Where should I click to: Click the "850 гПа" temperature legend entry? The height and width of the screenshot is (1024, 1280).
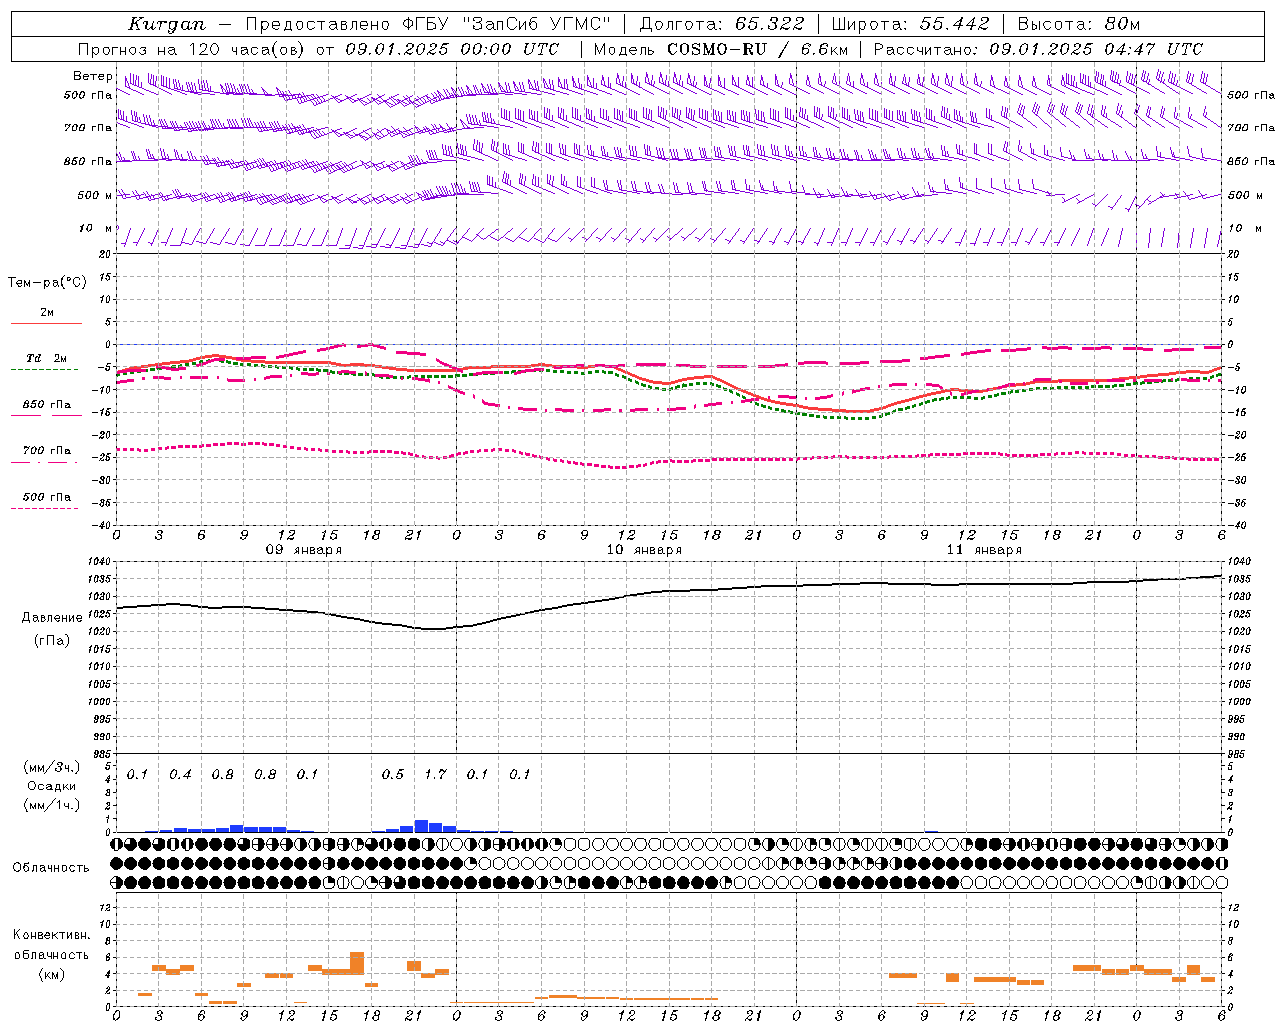click(x=46, y=405)
